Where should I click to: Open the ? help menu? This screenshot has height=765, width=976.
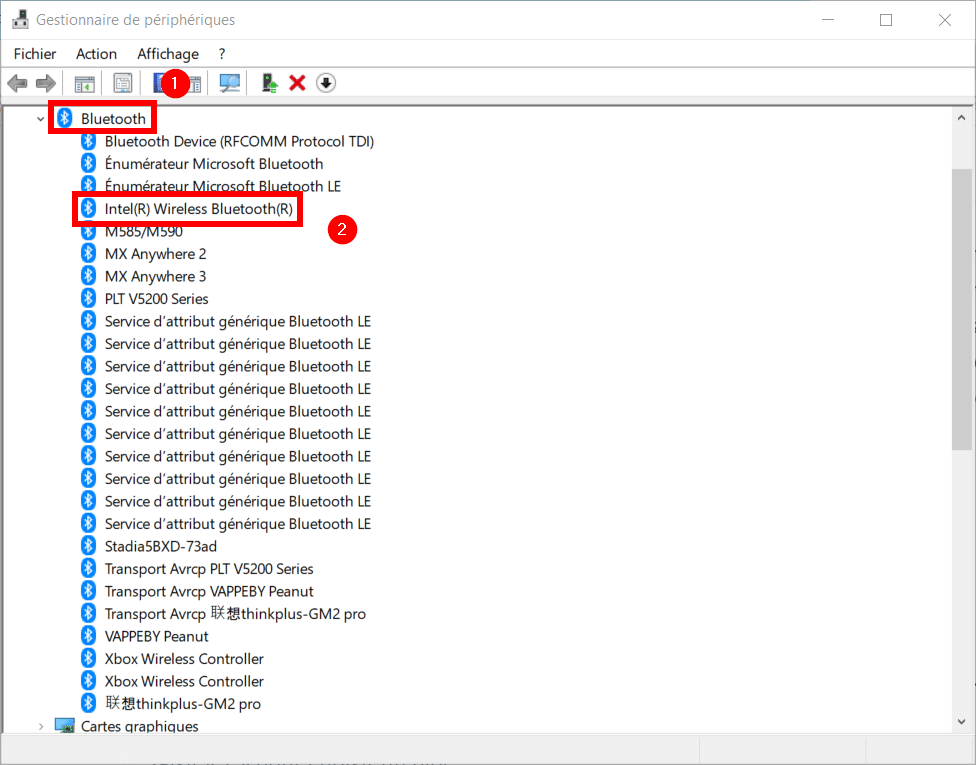coord(222,54)
